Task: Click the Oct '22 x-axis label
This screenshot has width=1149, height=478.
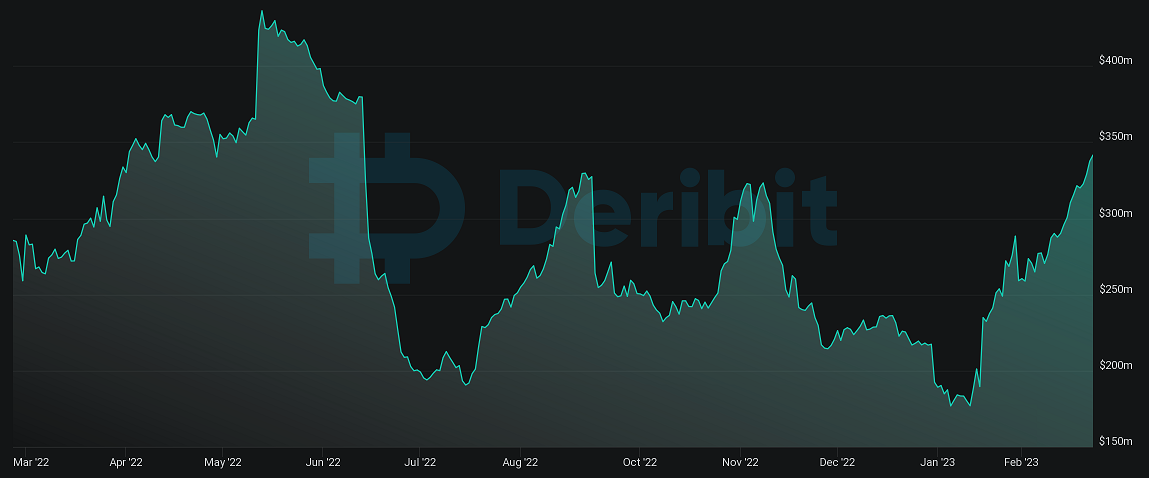Action: point(641,463)
